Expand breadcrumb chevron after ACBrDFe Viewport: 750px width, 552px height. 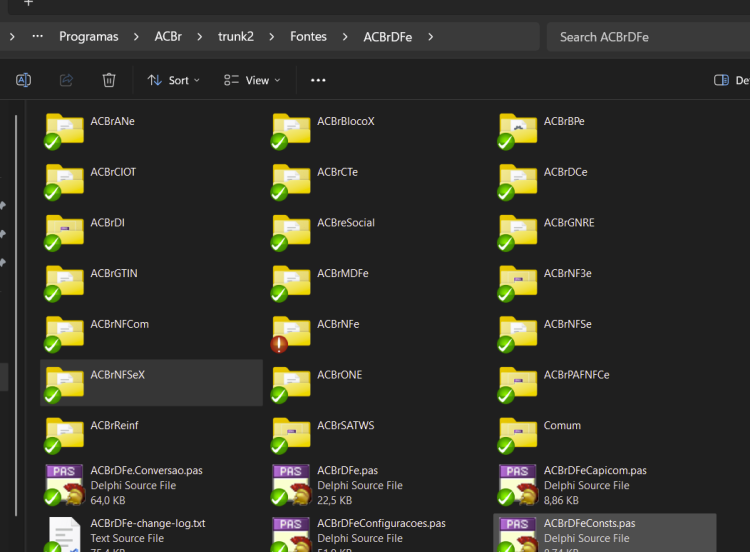[430, 37]
